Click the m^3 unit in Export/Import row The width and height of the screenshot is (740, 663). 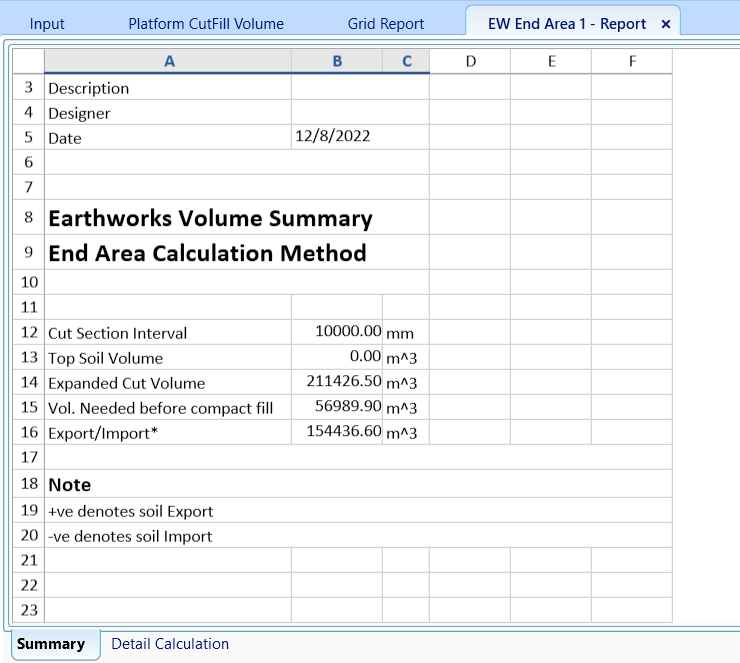406,432
